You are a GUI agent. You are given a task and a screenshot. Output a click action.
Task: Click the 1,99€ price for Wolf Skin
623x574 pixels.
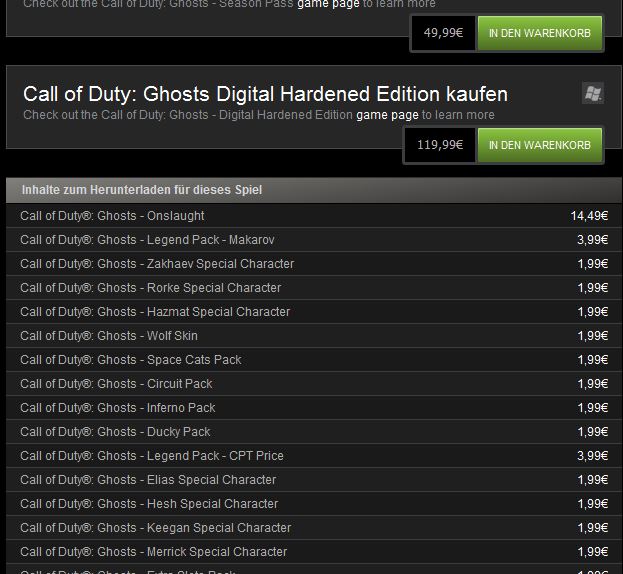tap(592, 336)
